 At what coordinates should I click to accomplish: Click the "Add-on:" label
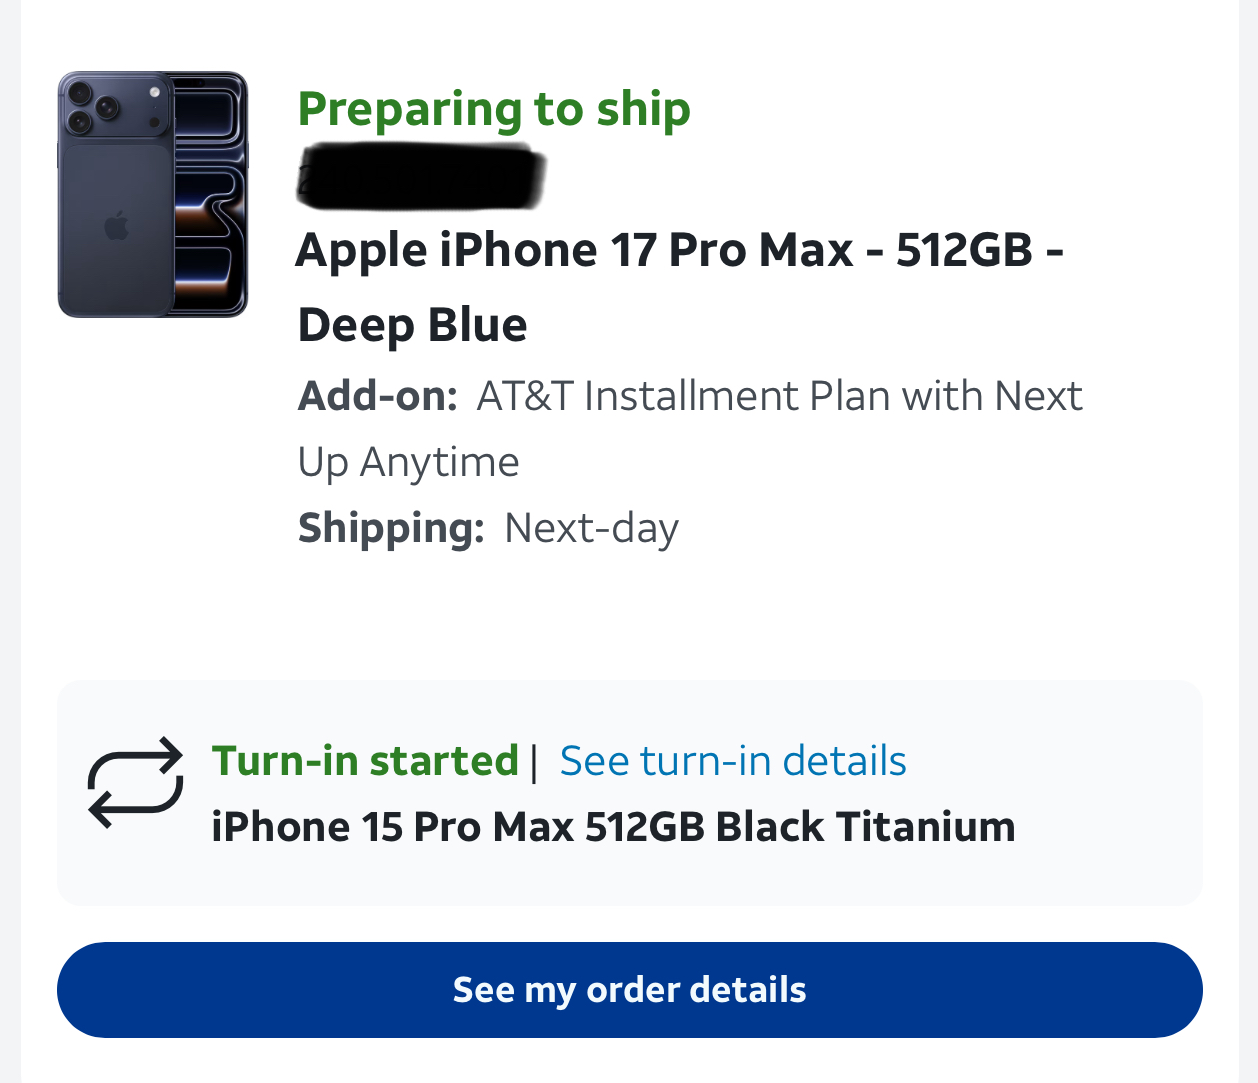[377, 396]
